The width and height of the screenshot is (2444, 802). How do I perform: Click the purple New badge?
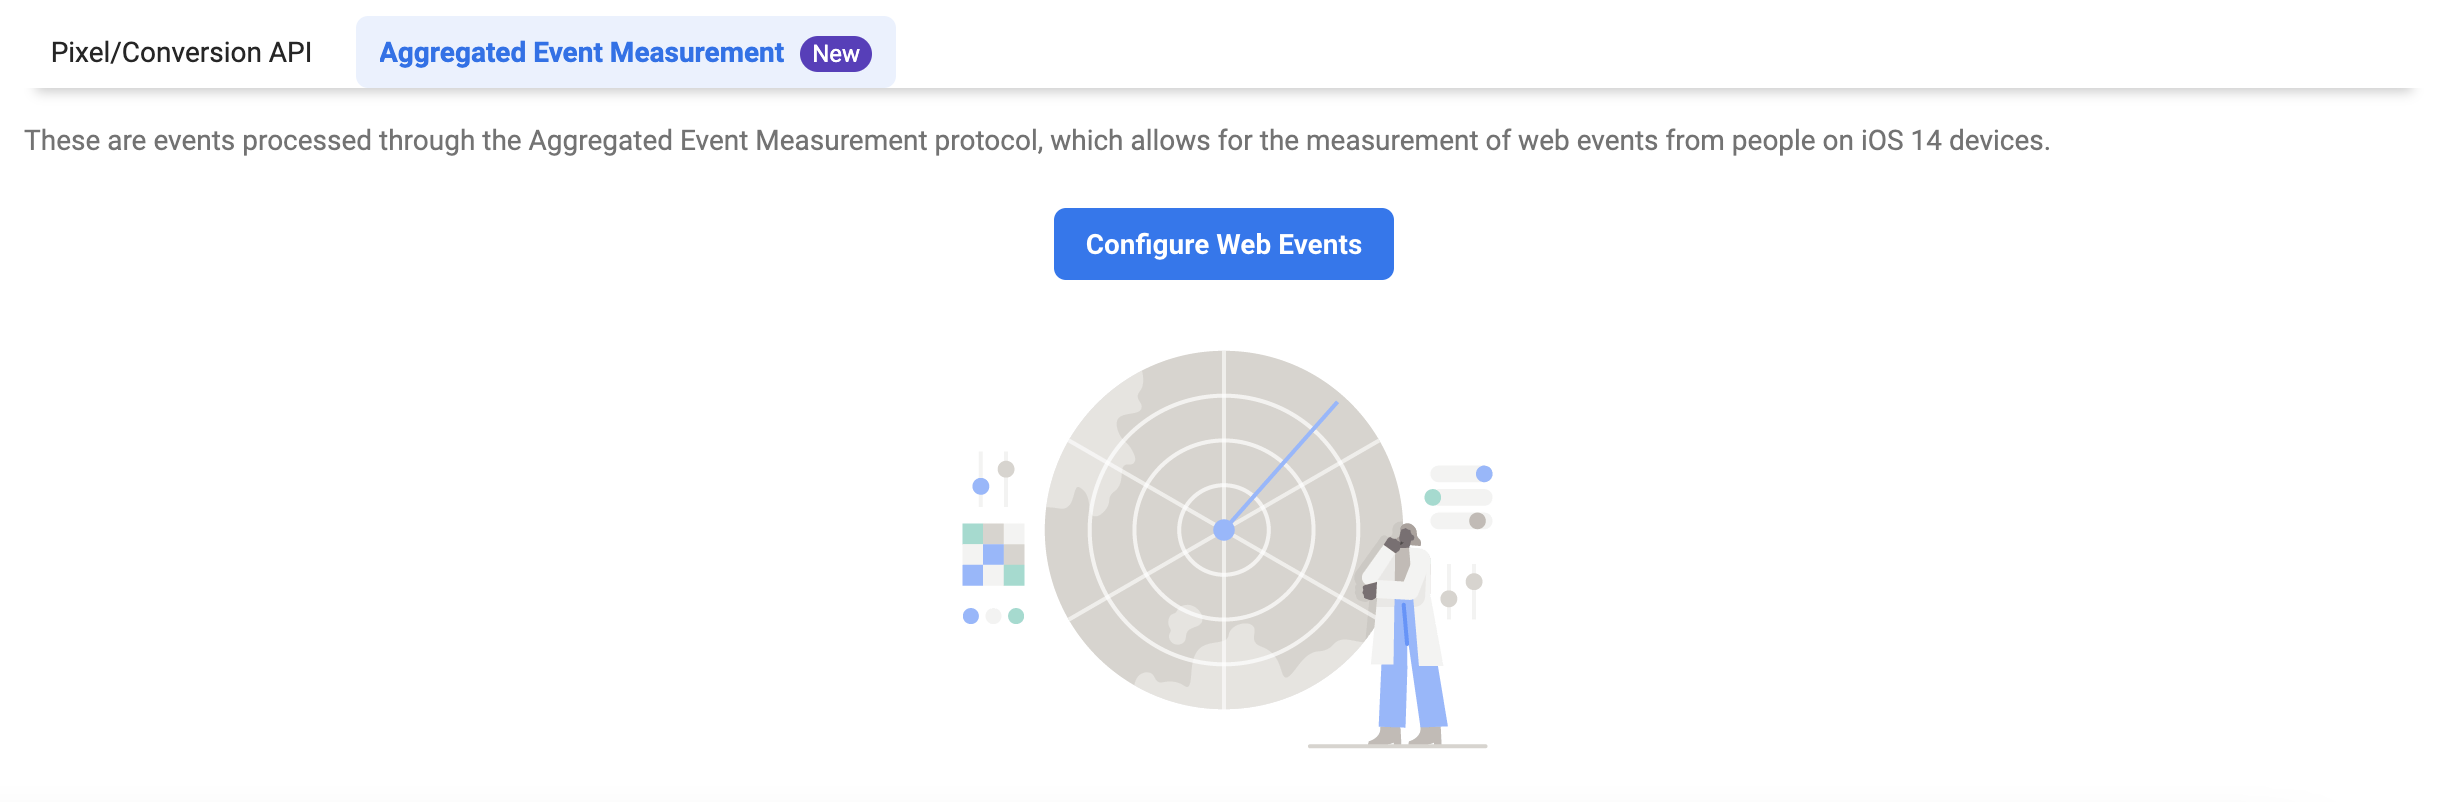(x=835, y=53)
